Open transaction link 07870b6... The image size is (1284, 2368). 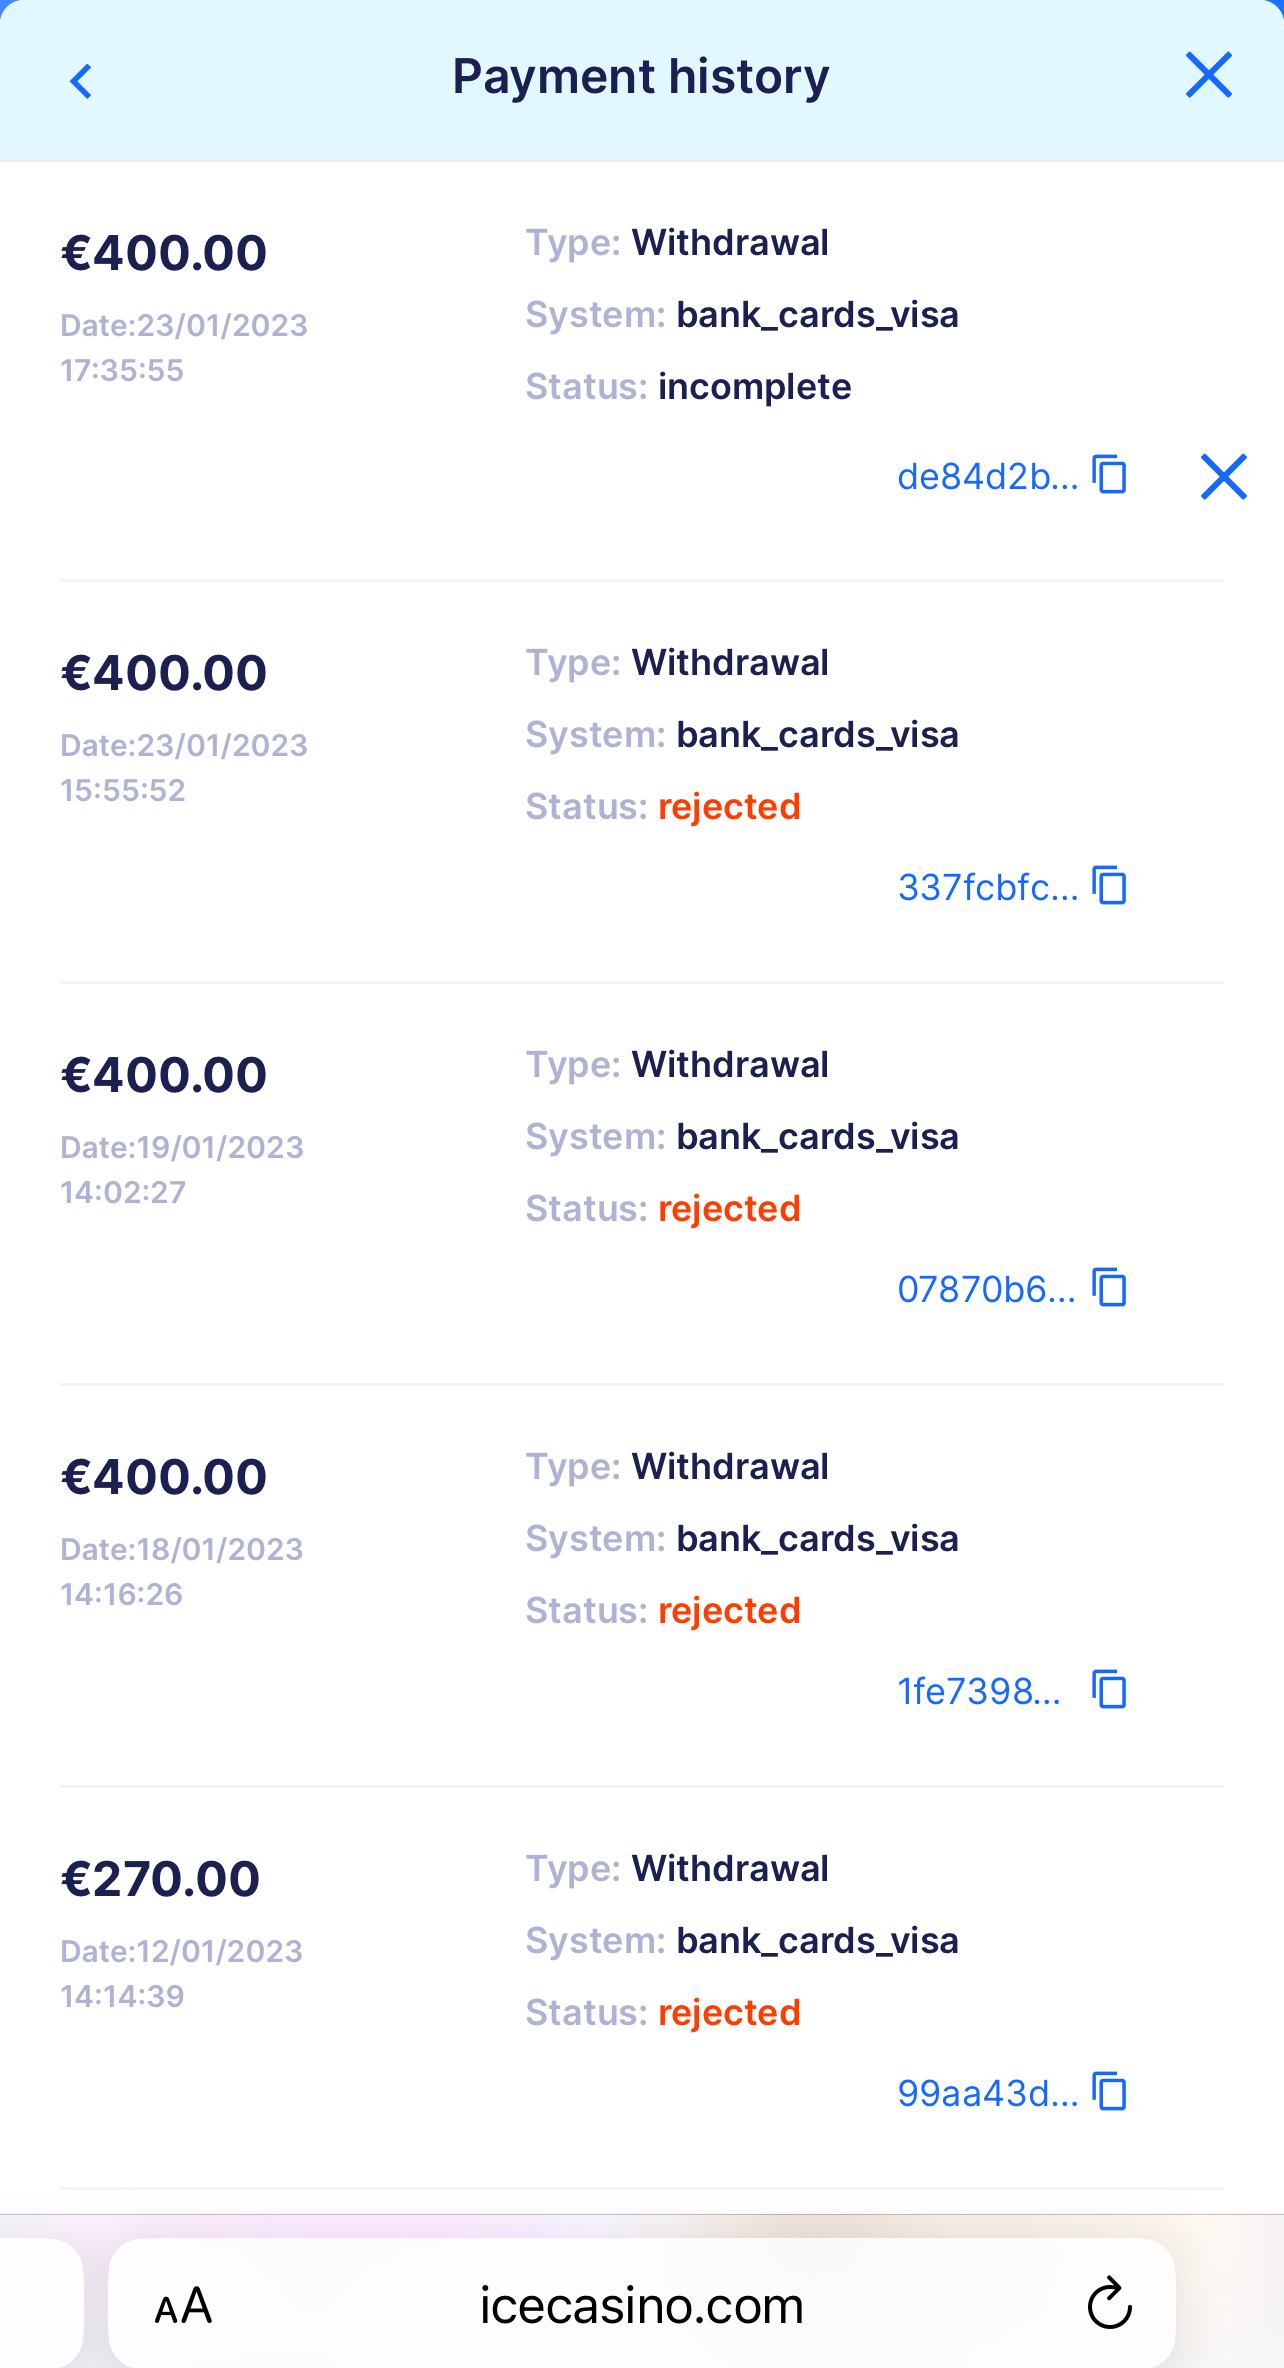pyautogui.click(x=986, y=1290)
